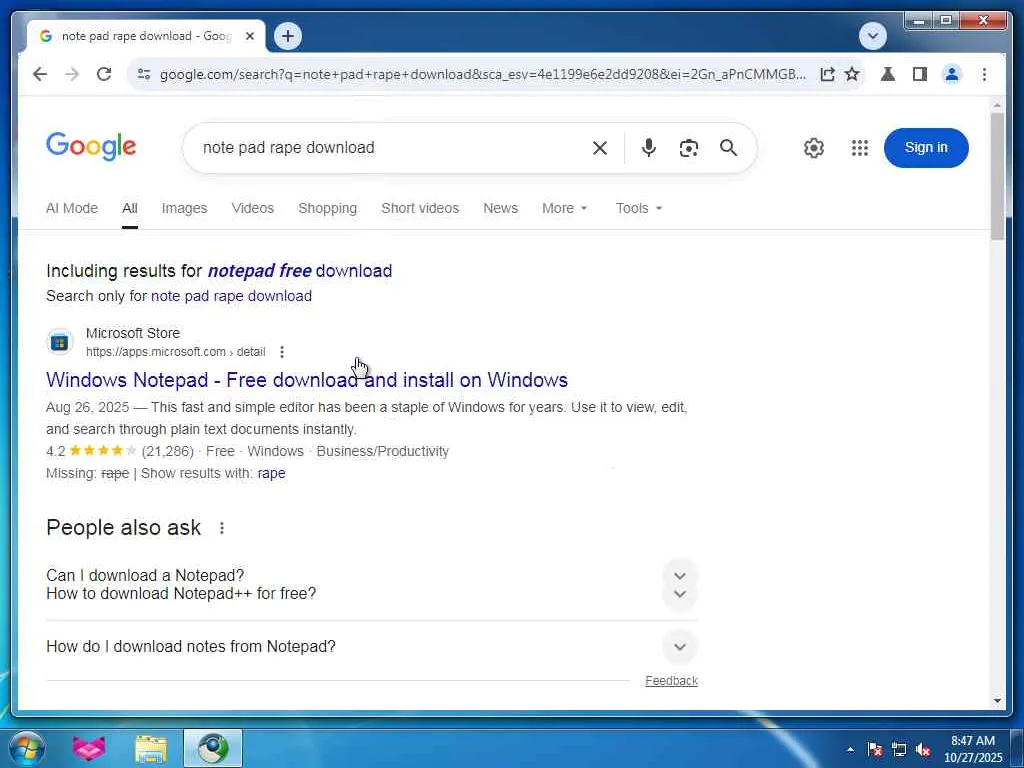Screen dimensions: 1024x768
Task: Search only for the original query link
Action: pyautogui.click(x=231, y=296)
